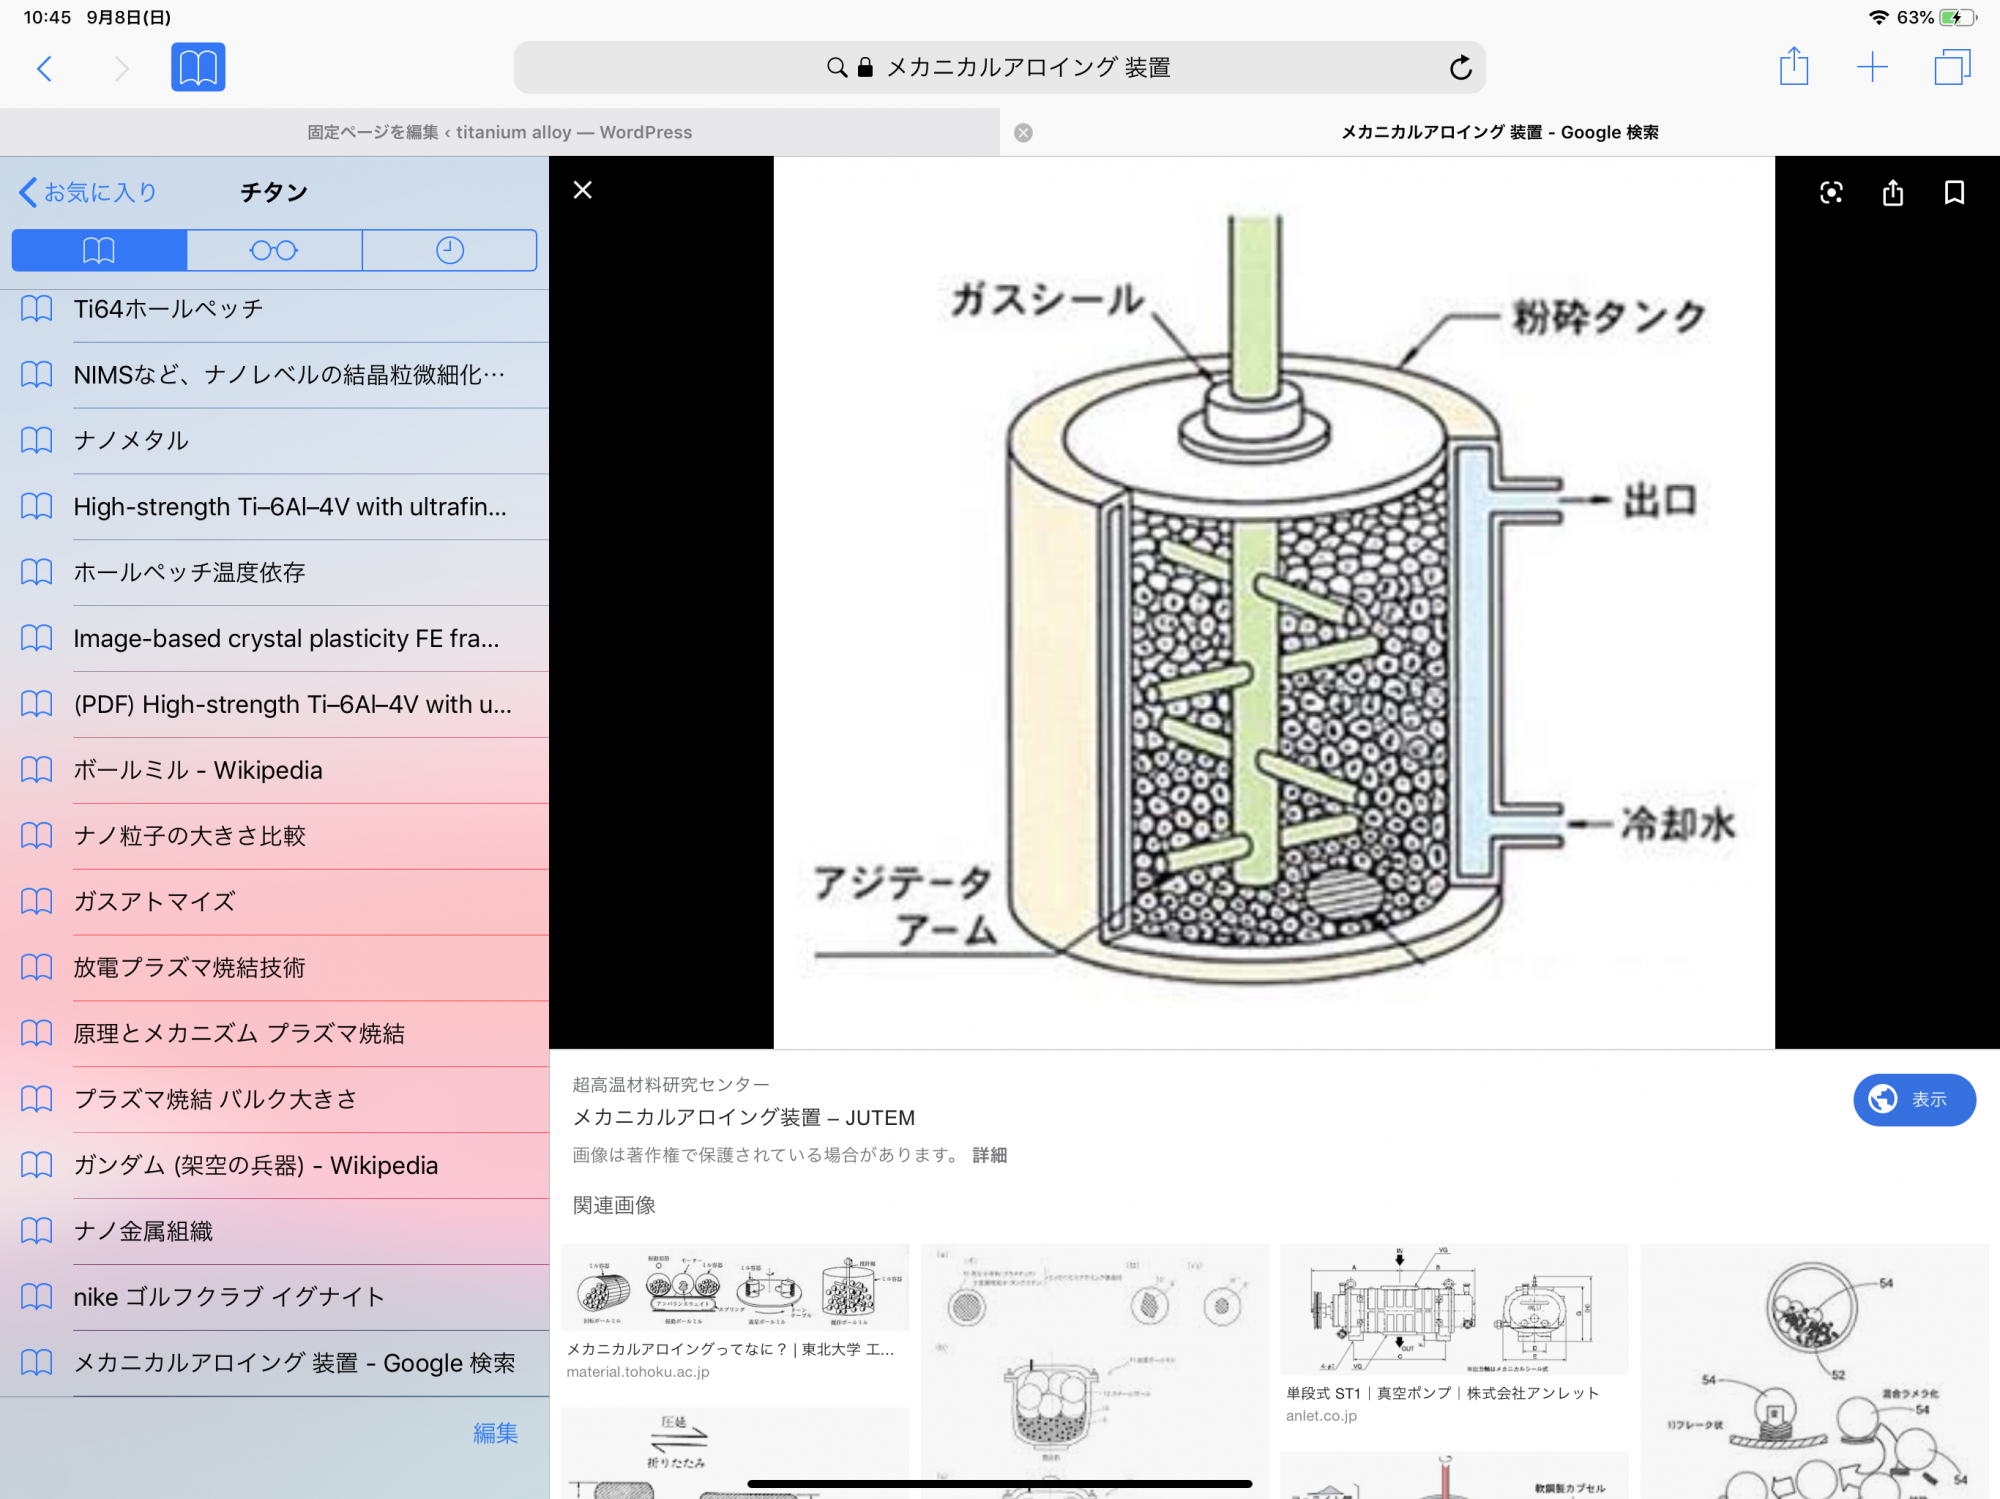Toggle the bookmarks sidebar book icon

[x=198, y=67]
